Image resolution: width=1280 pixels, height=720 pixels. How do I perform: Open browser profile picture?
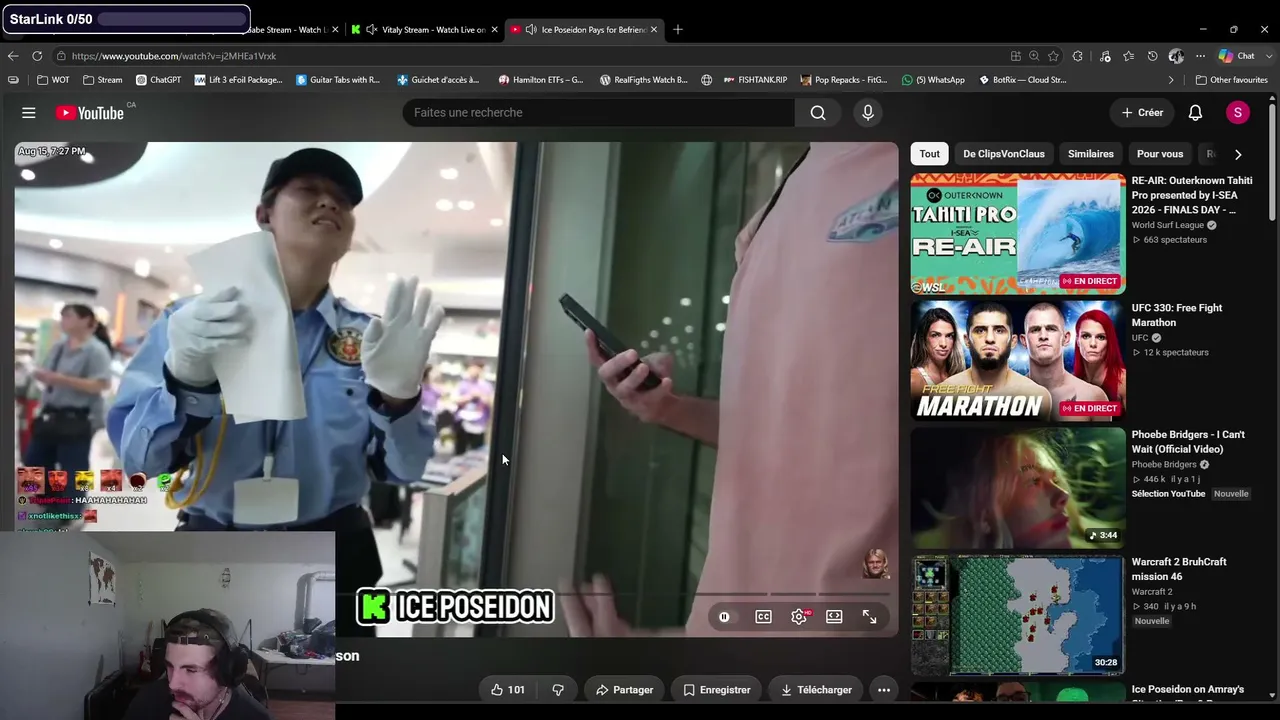click(x=1176, y=56)
